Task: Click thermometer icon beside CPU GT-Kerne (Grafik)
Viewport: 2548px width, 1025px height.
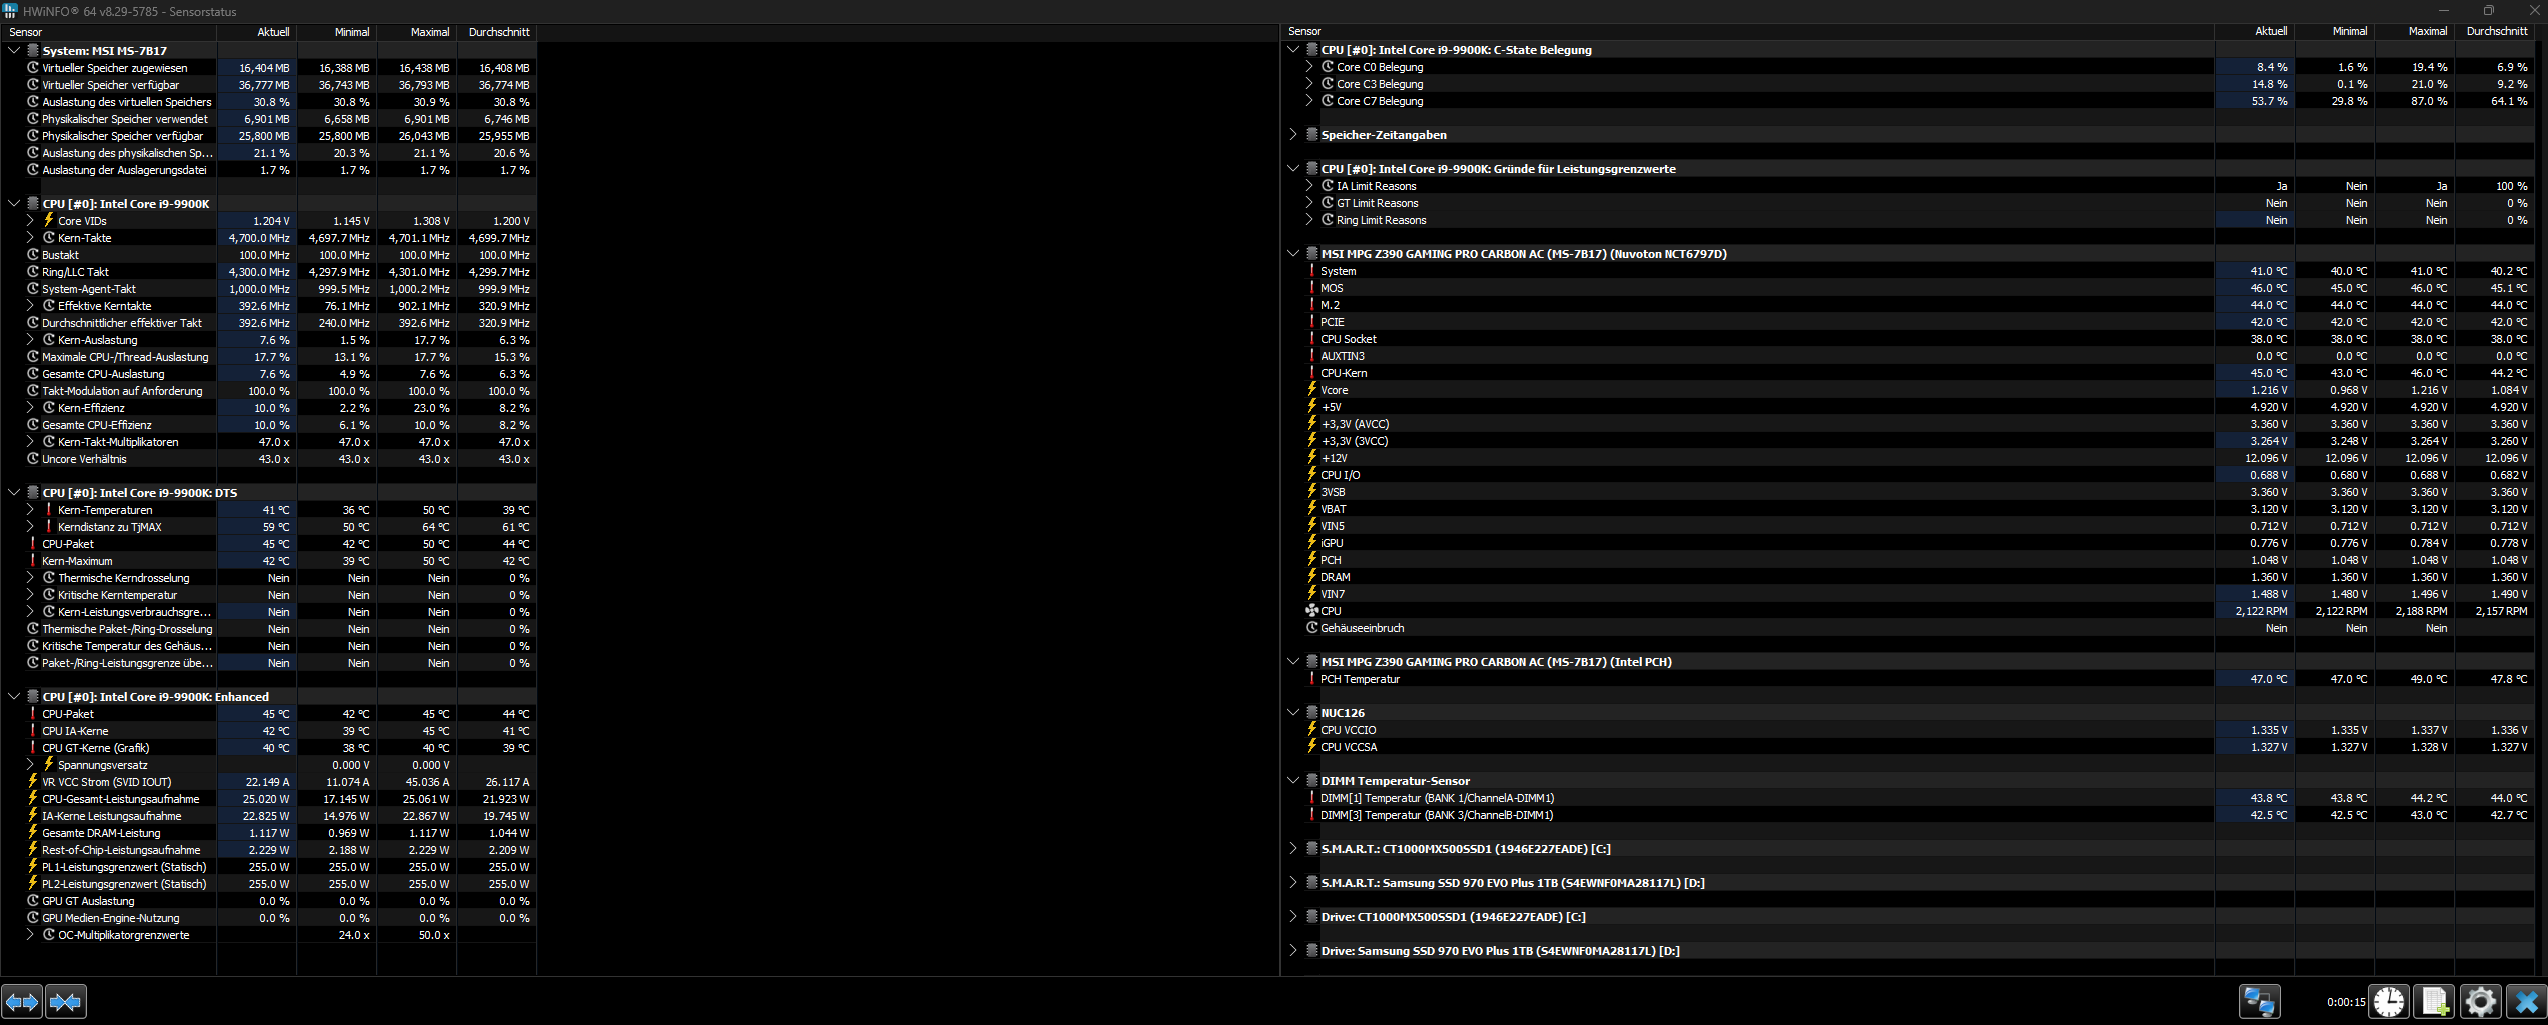Action: (33, 748)
